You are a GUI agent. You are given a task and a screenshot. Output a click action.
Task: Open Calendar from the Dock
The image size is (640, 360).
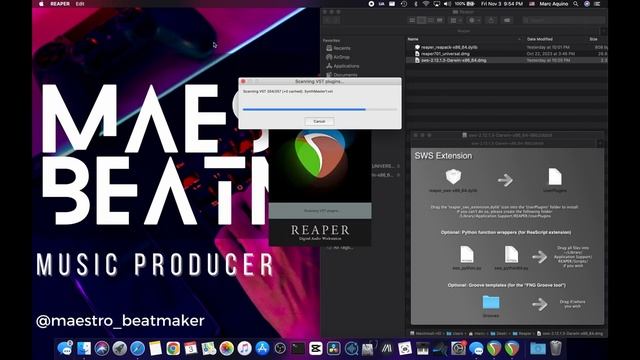191,348
